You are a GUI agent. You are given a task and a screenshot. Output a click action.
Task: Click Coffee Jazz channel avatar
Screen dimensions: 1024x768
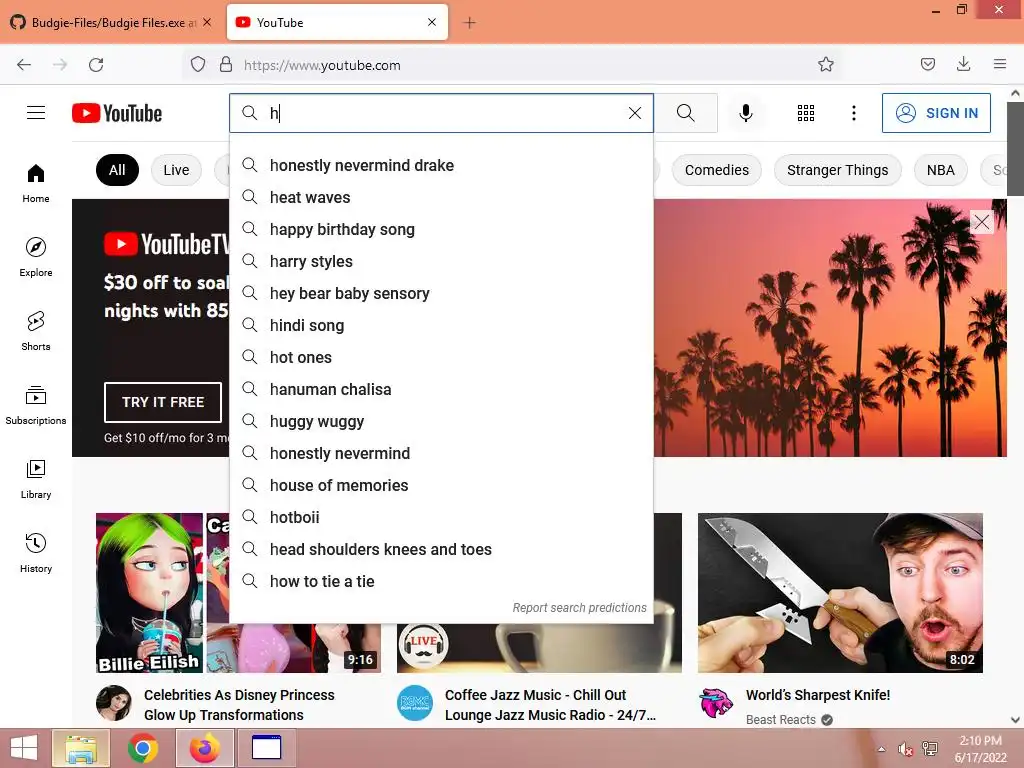point(415,703)
